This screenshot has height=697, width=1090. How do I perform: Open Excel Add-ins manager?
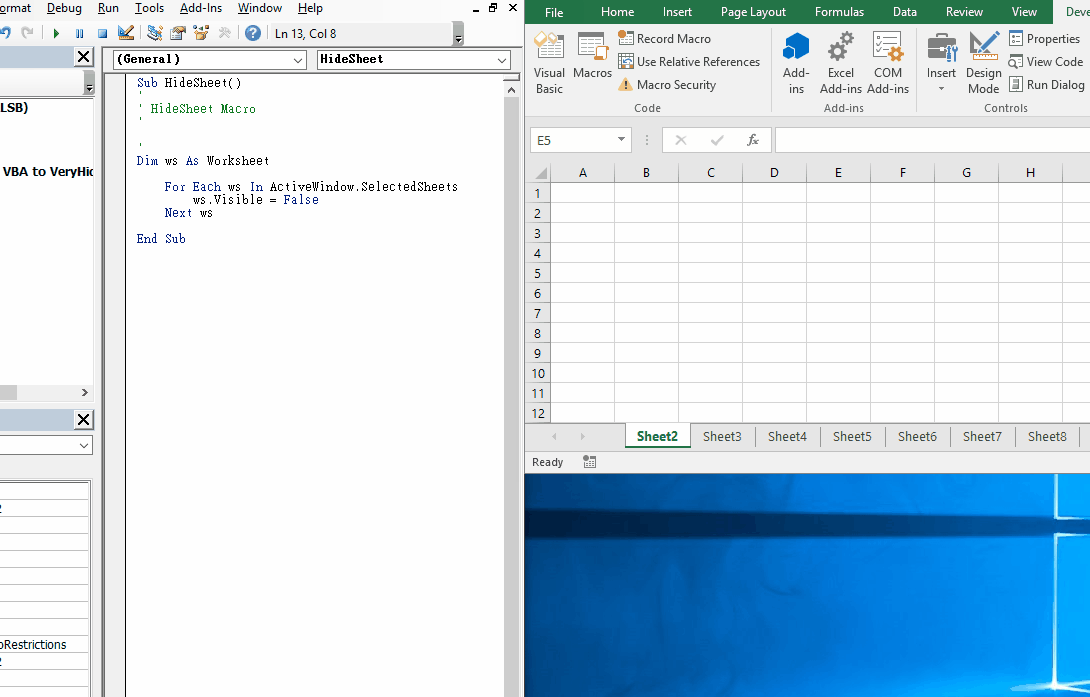841,63
